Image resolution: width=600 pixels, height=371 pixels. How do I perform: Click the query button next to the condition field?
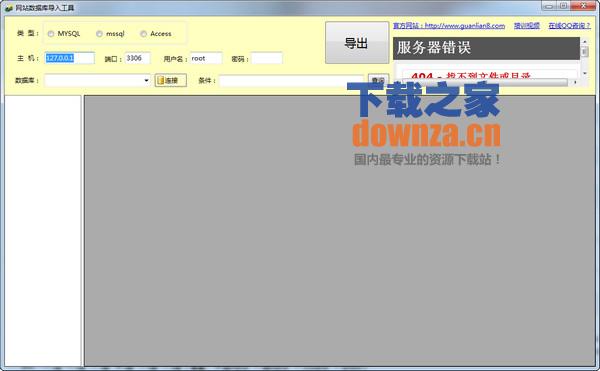[378, 80]
